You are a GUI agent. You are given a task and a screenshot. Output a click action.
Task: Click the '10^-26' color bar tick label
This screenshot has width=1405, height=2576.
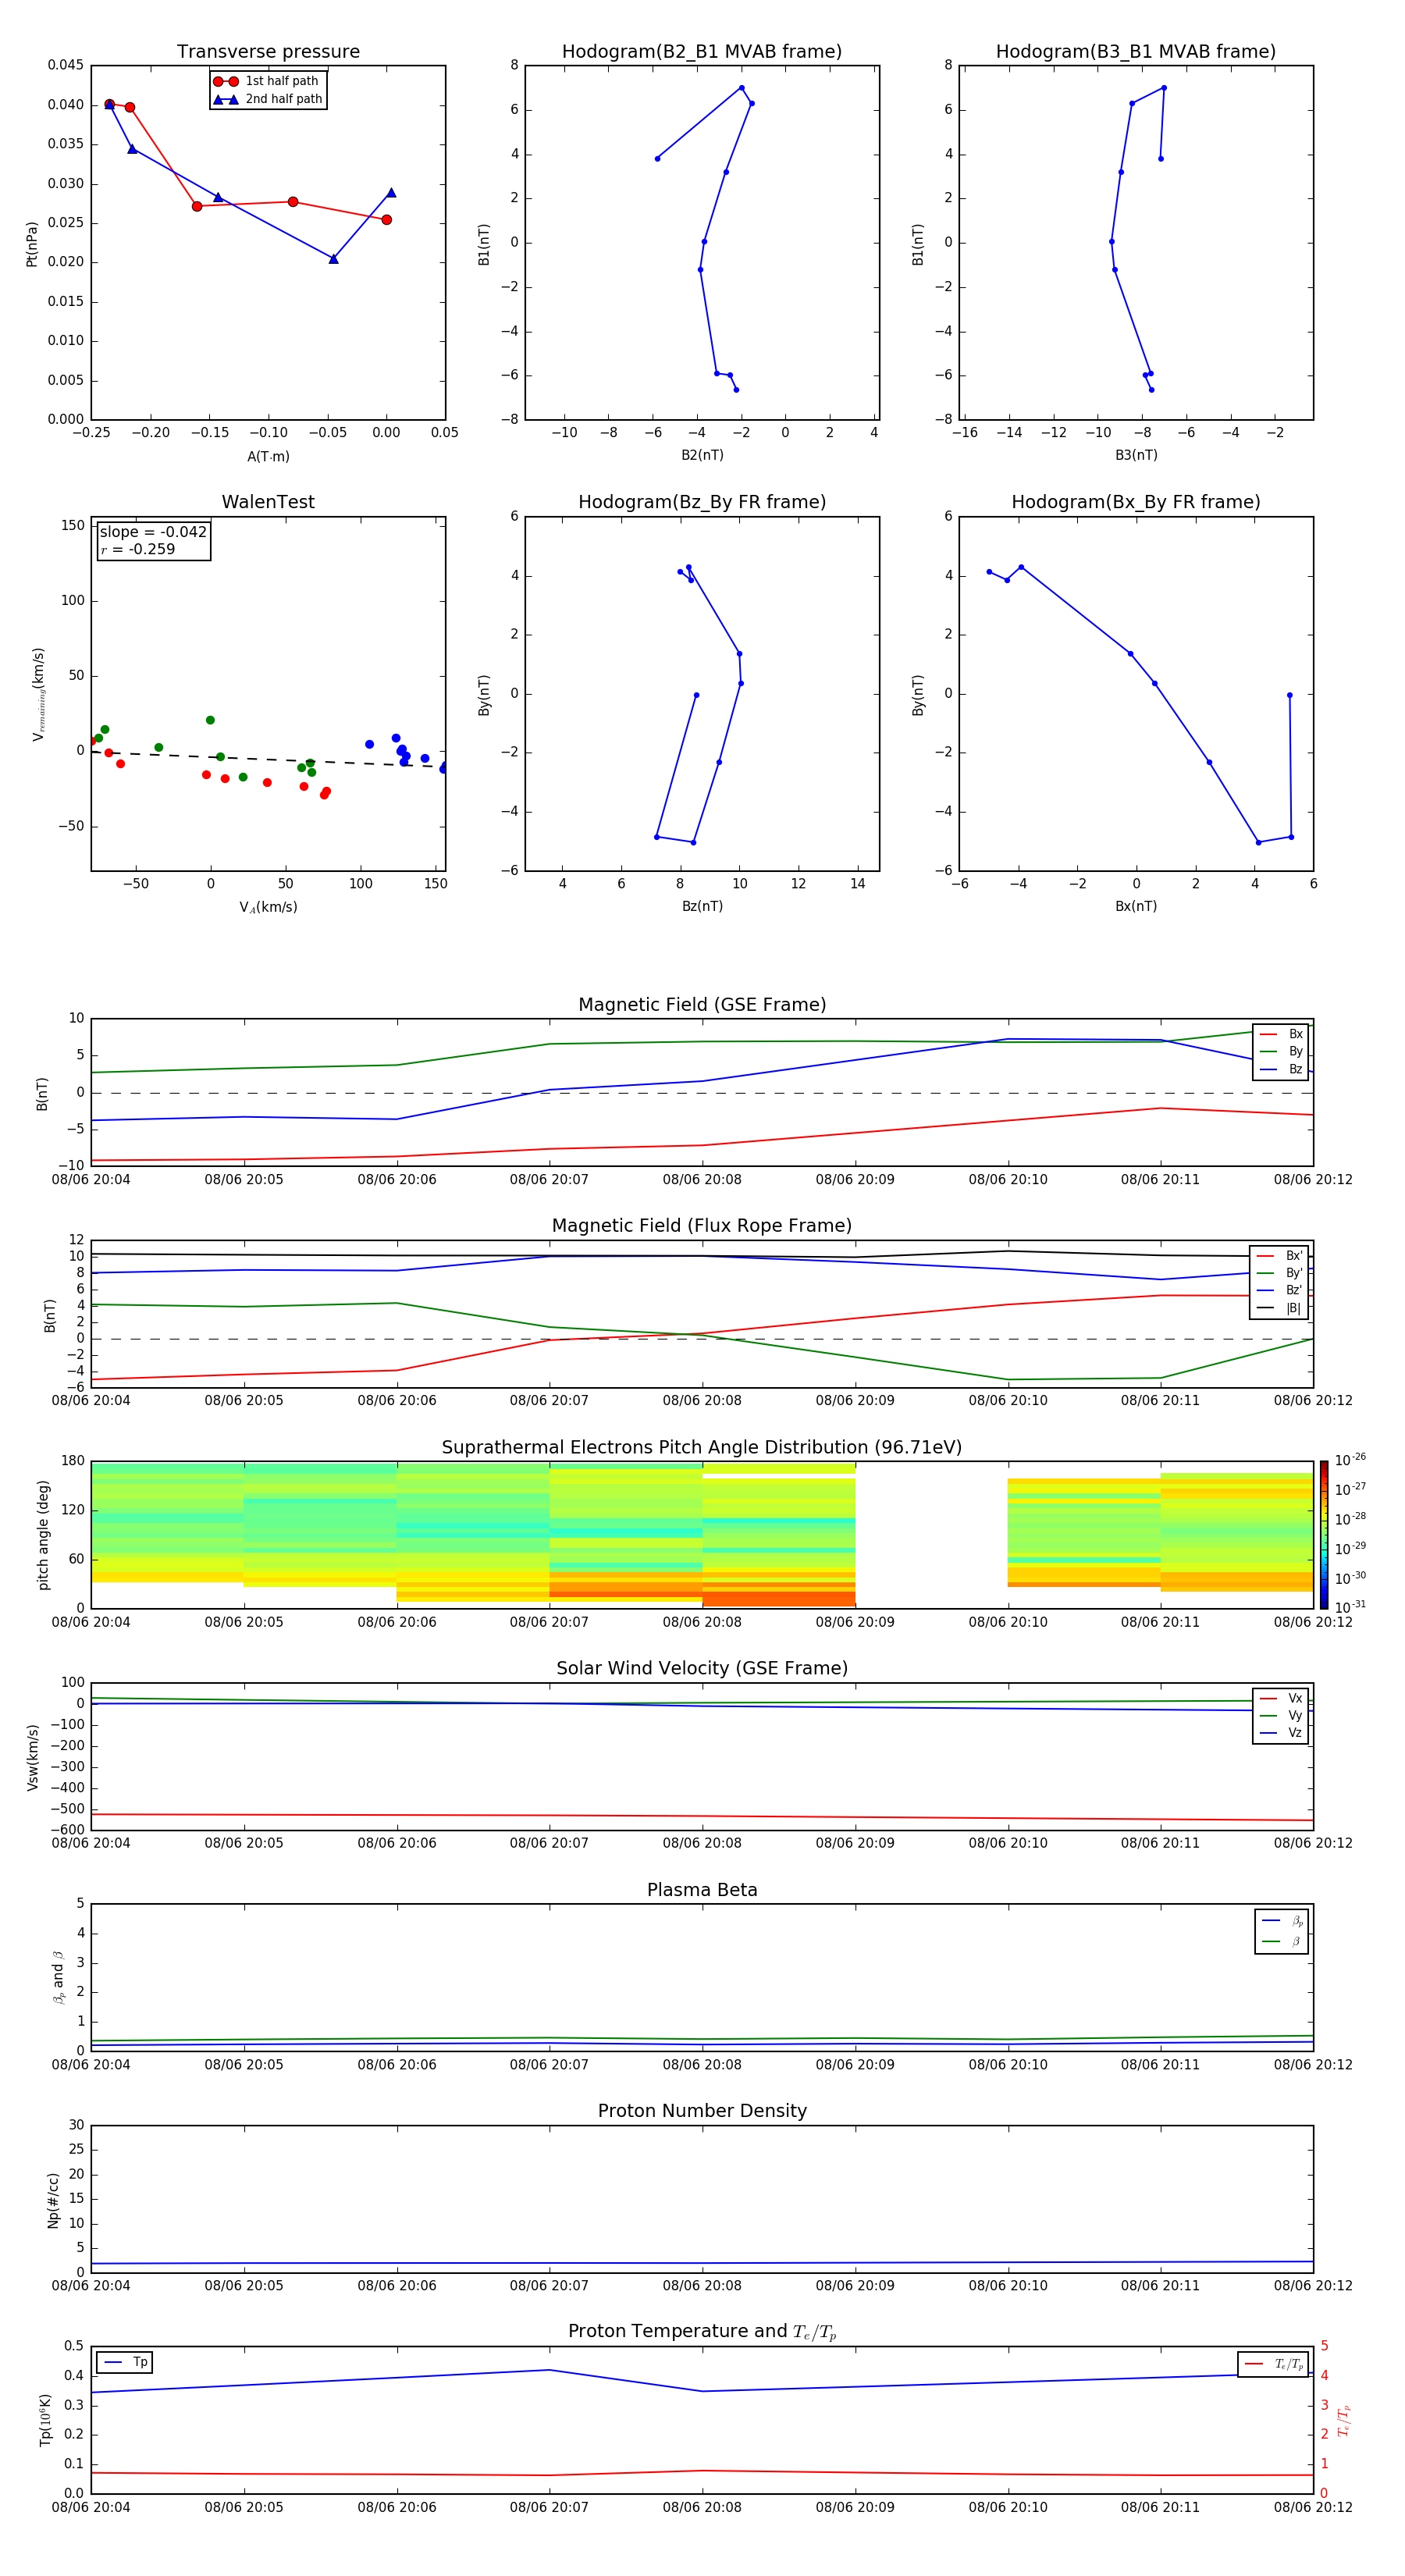pos(1350,1460)
